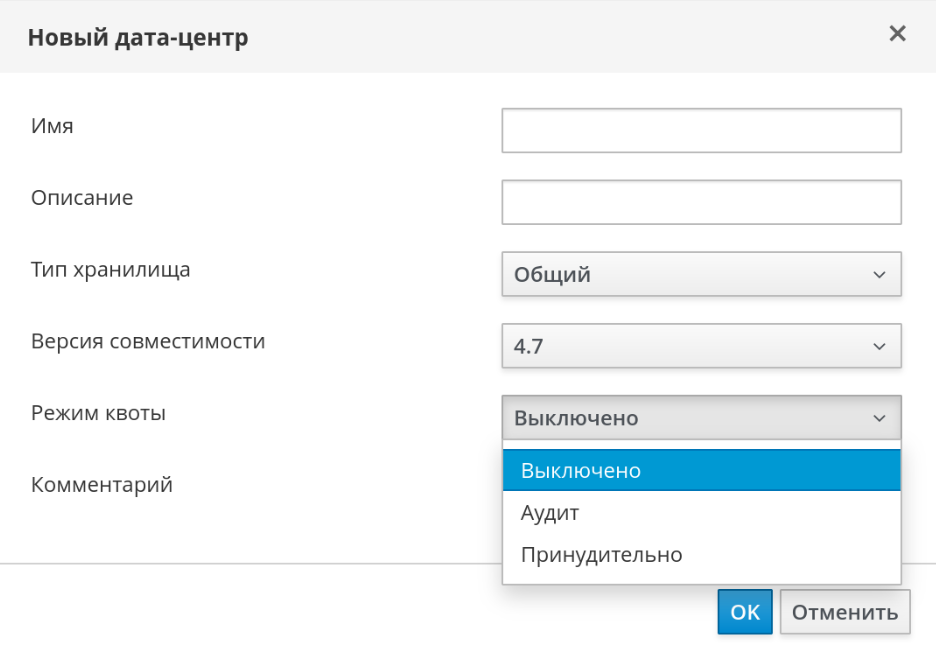Image resolution: width=936 pixels, height=660 pixels.
Task: Click chevron arrow beside 4.7 value
Action: click(x=879, y=346)
